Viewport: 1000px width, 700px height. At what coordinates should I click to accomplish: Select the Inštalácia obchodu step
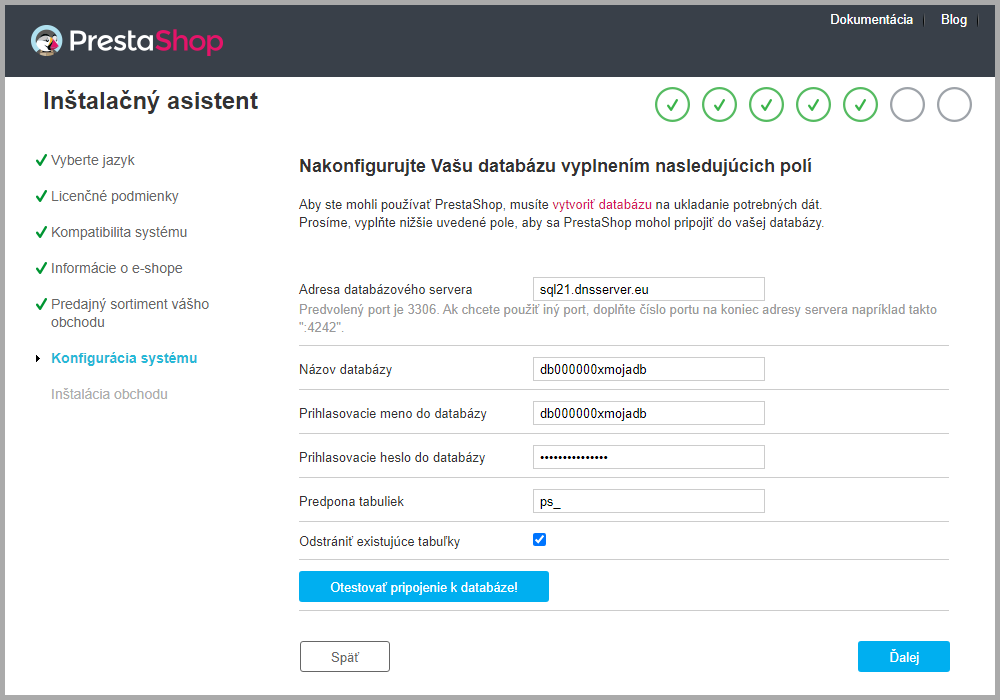tap(109, 394)
